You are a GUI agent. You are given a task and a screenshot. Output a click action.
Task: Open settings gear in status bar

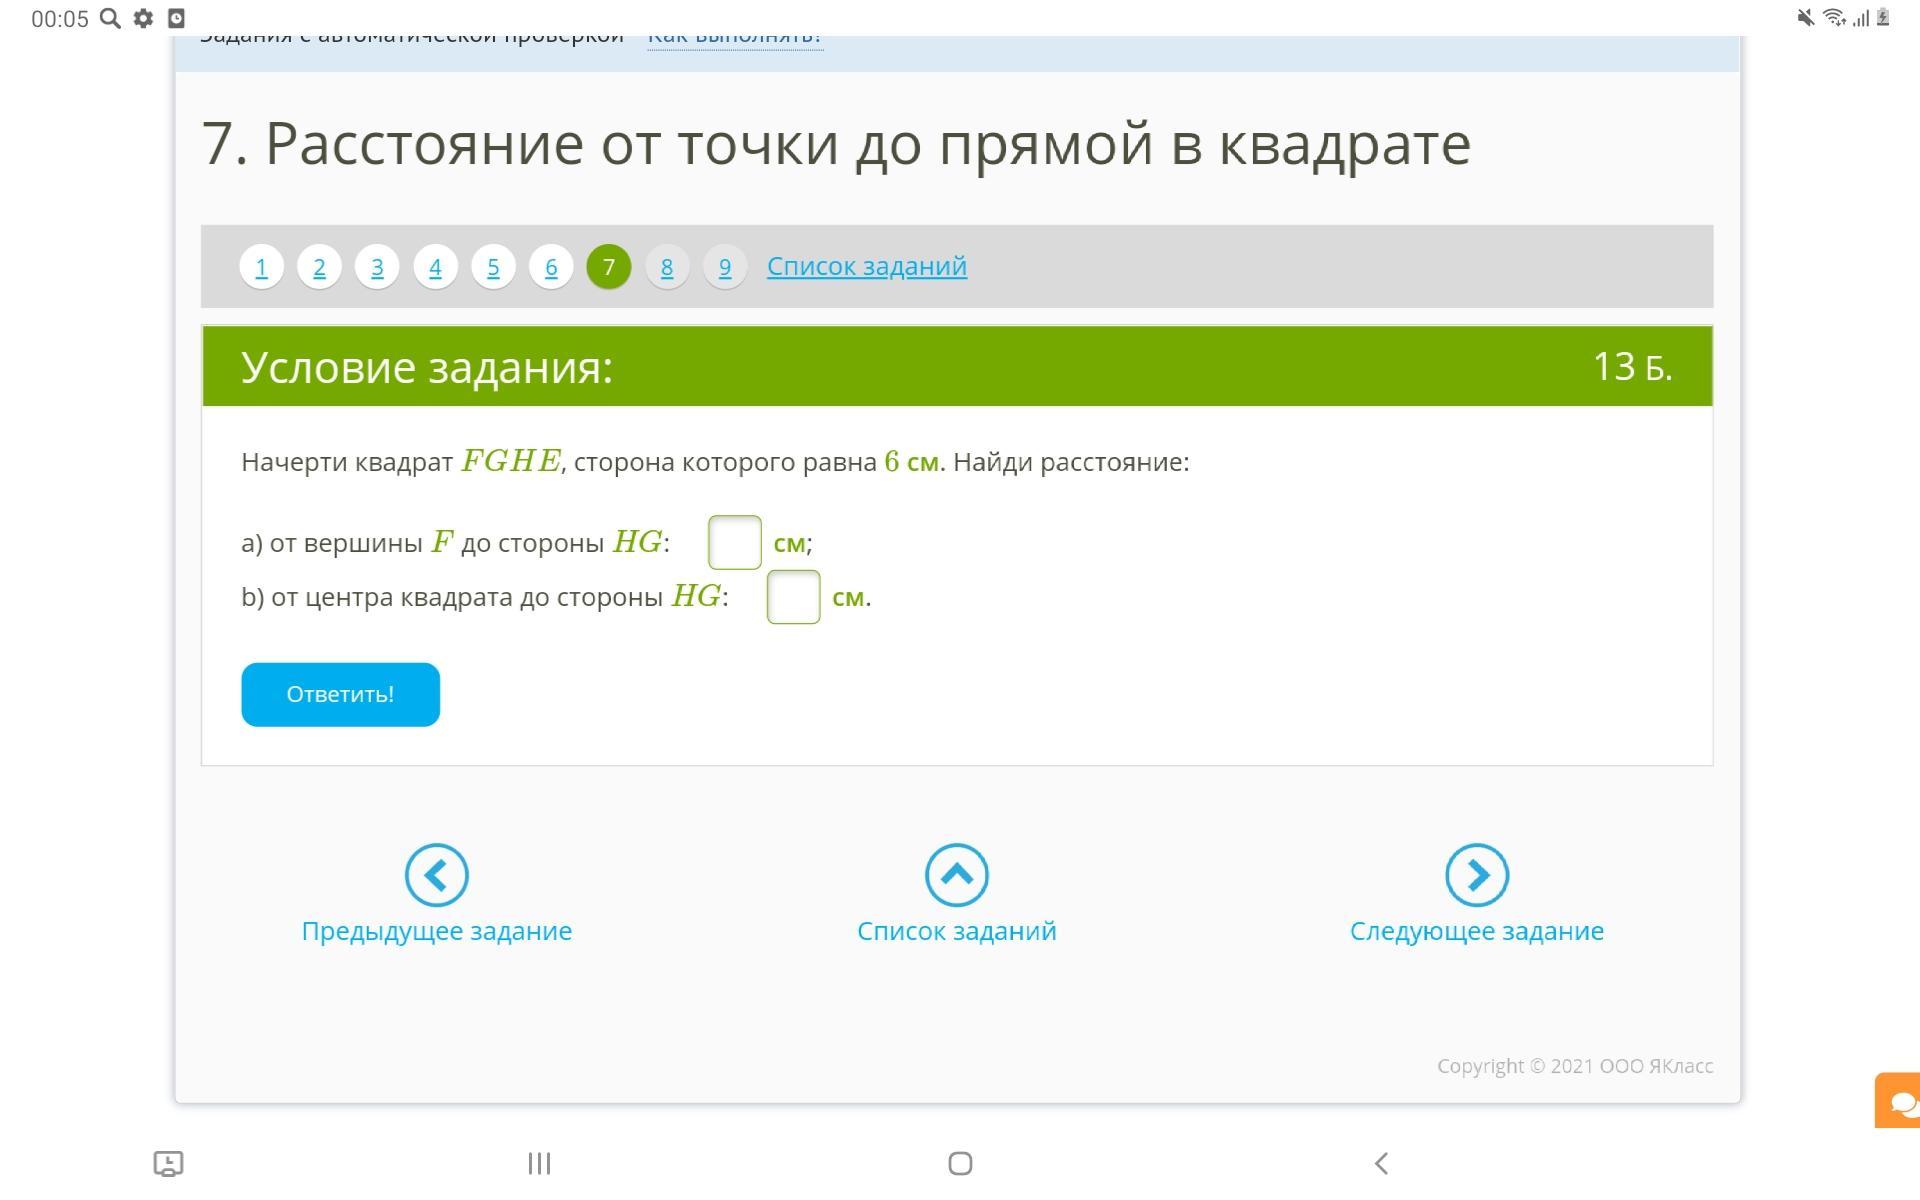[143, 18]
